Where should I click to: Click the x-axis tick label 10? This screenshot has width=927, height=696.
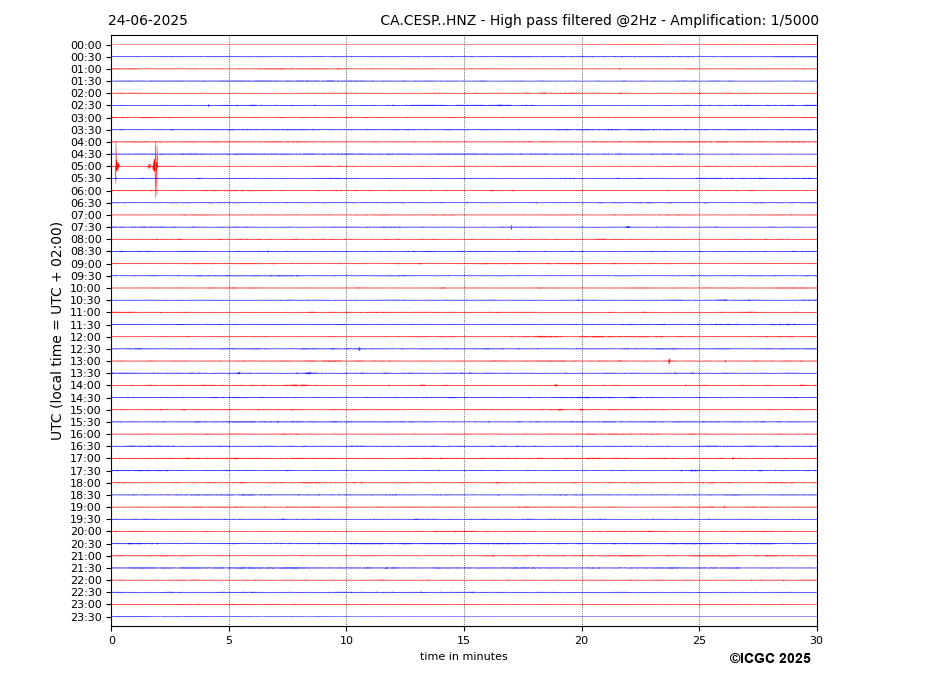(x=346, y=640)
